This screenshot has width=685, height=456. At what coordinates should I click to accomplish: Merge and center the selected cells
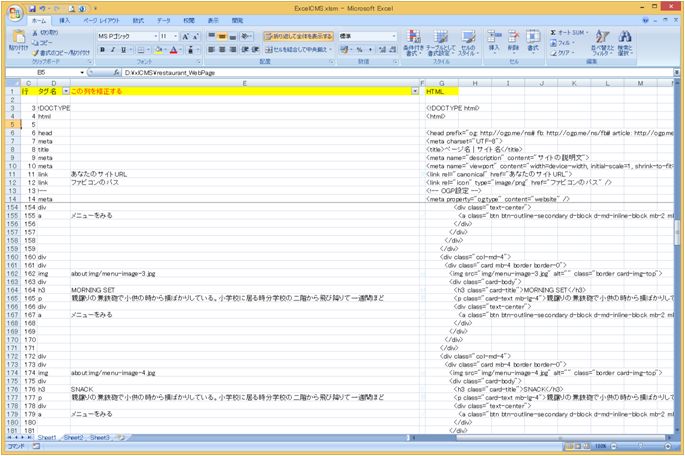tap(298, 50)
